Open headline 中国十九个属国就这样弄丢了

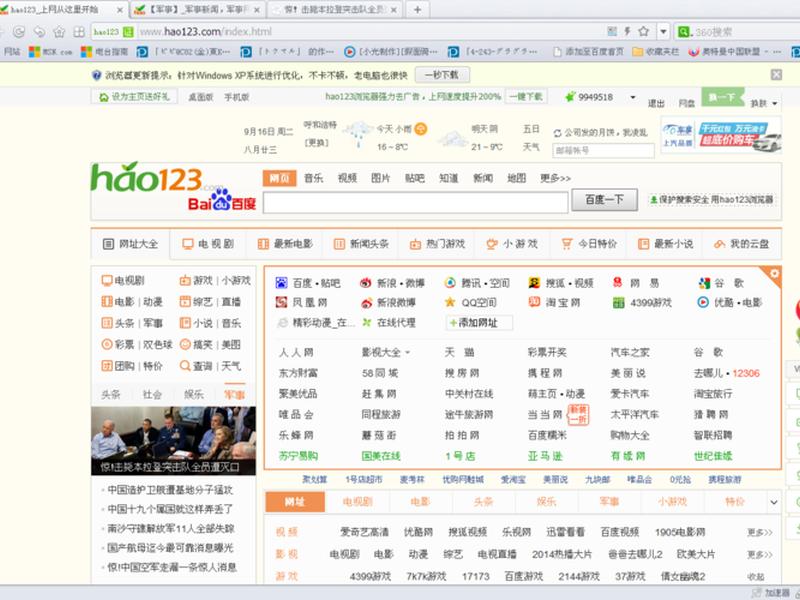pos(170,509)
